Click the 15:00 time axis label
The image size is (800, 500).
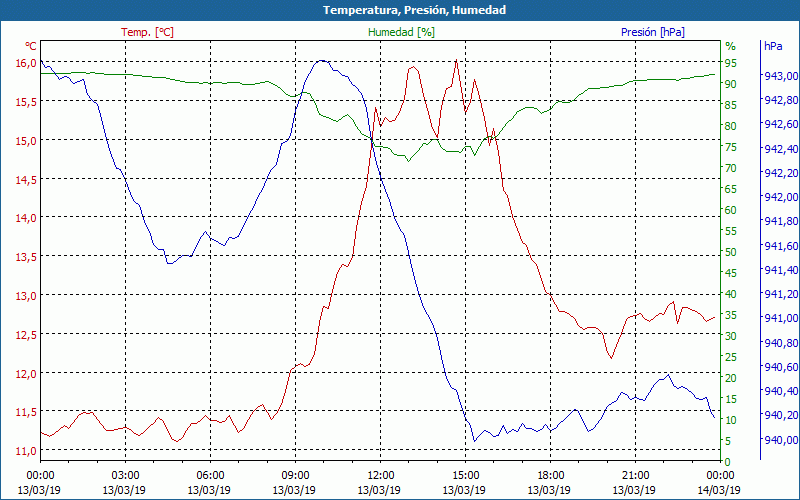click(465, 476)
